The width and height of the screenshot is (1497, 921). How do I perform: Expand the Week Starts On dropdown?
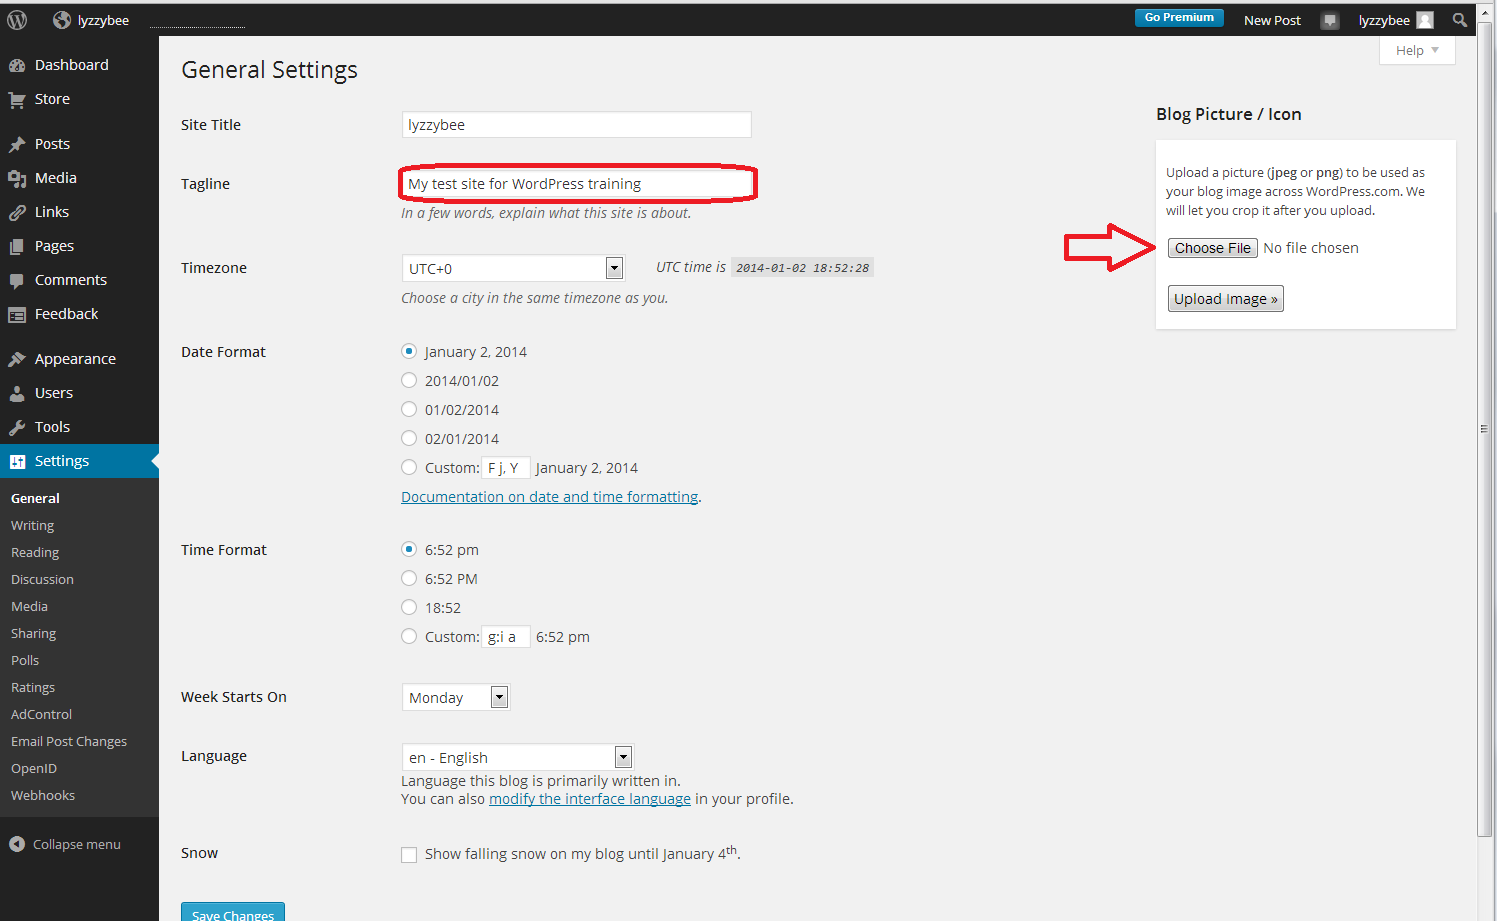455,697
